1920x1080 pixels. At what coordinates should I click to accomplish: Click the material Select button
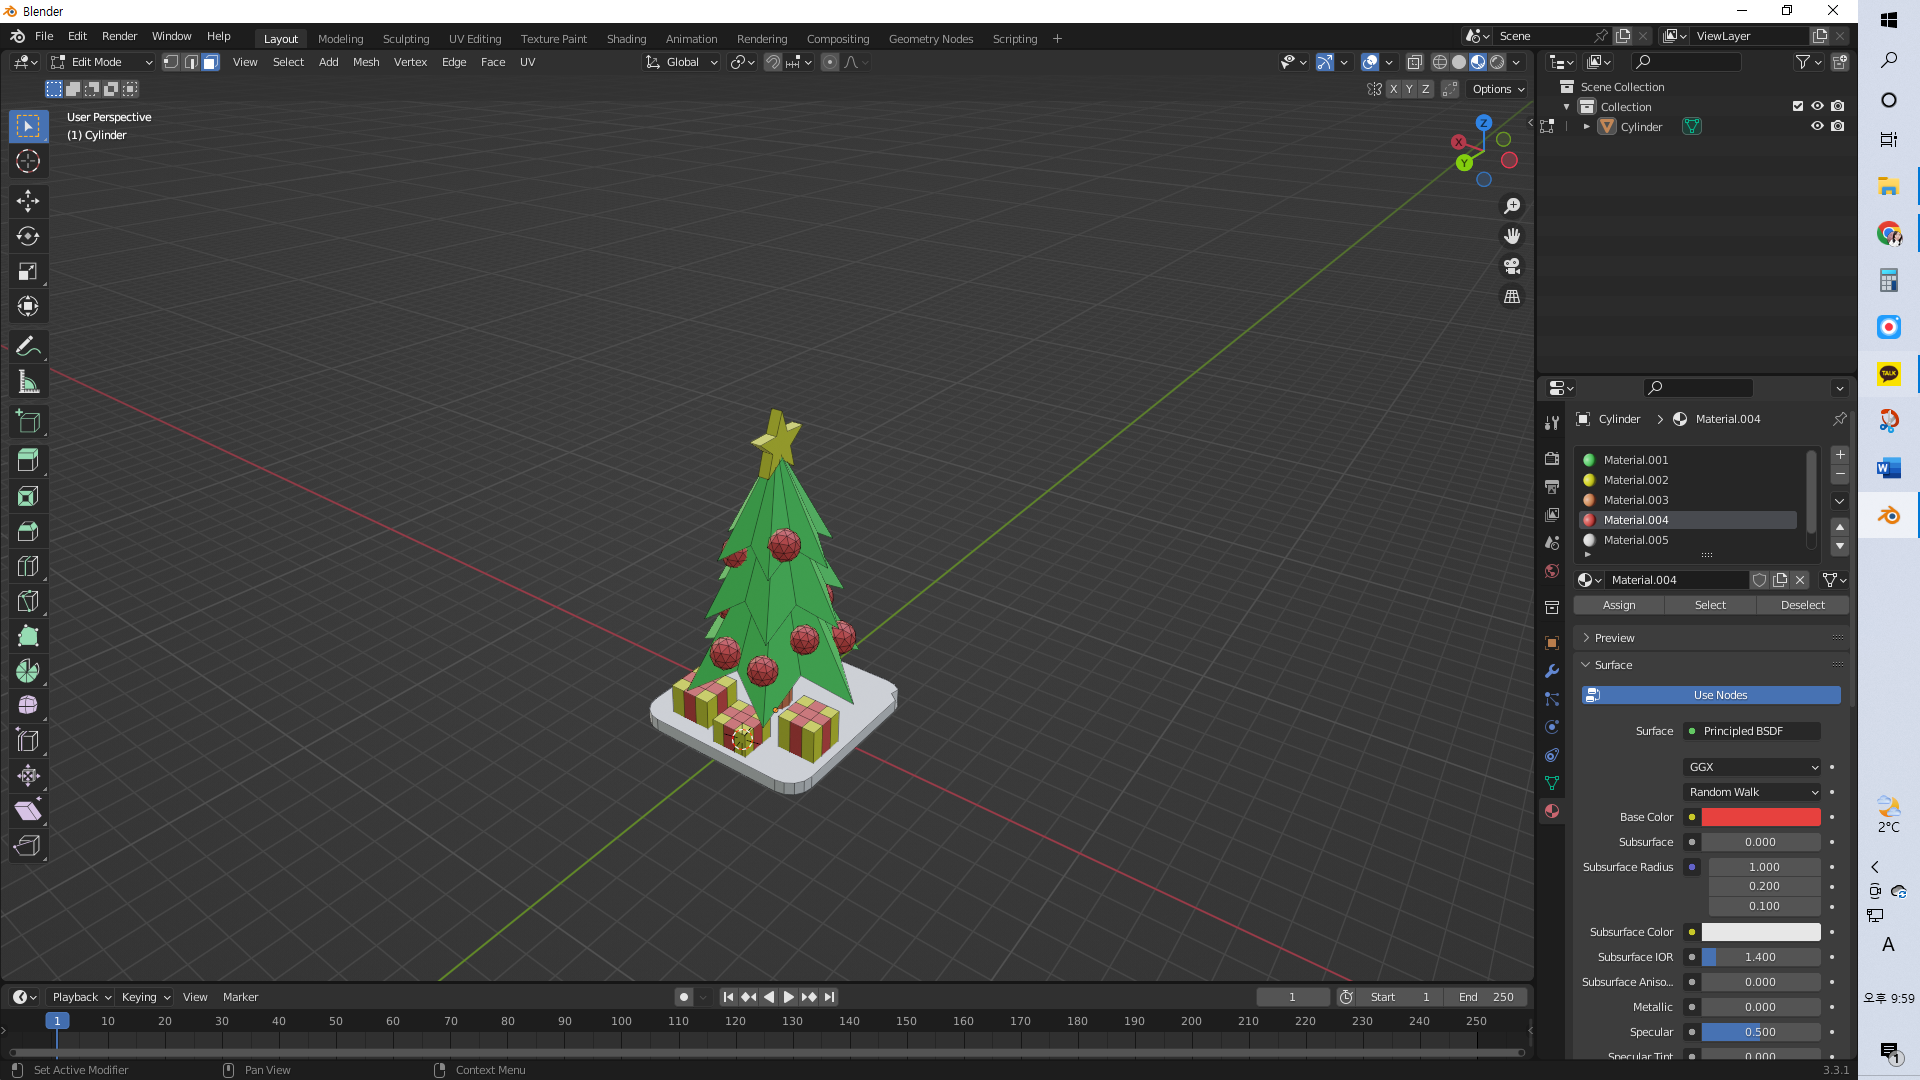pos(1710,605)
